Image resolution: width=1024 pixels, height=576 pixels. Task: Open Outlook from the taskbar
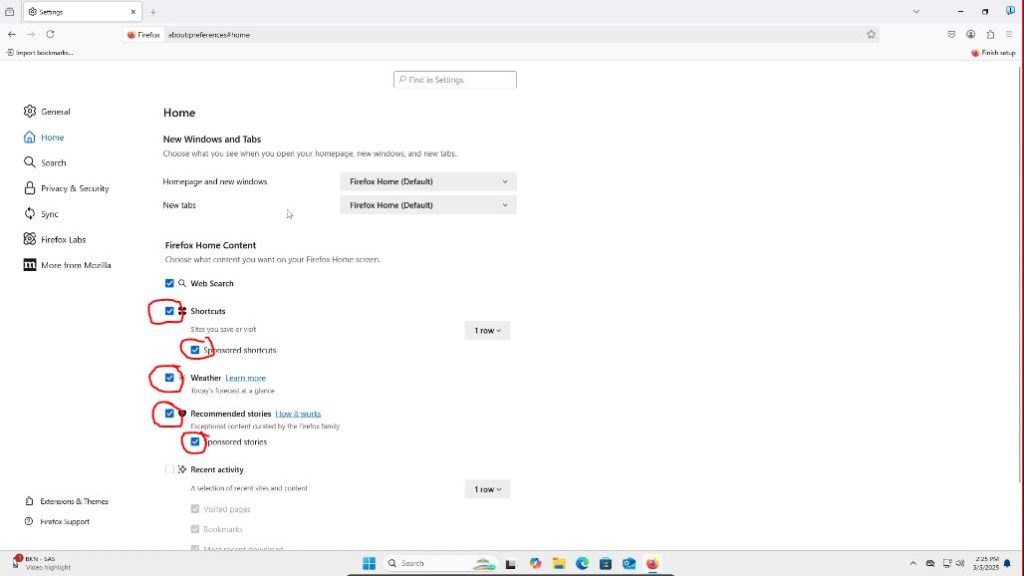[x=629, y=563]
